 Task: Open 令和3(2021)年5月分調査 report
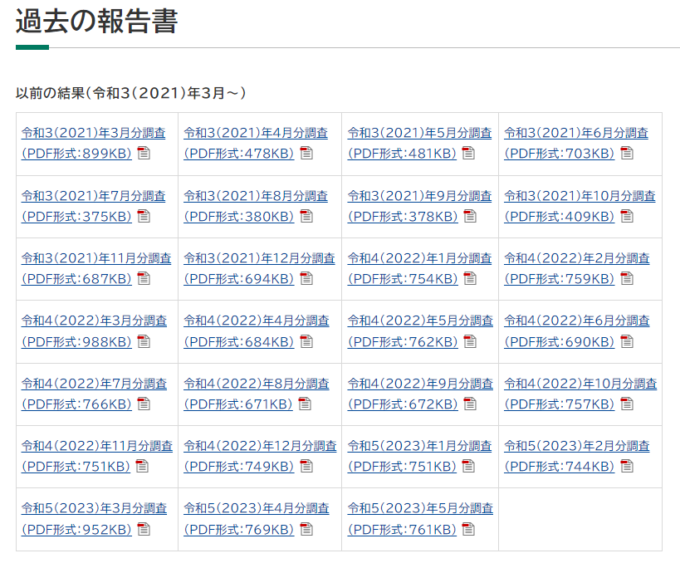click(419, 143)
